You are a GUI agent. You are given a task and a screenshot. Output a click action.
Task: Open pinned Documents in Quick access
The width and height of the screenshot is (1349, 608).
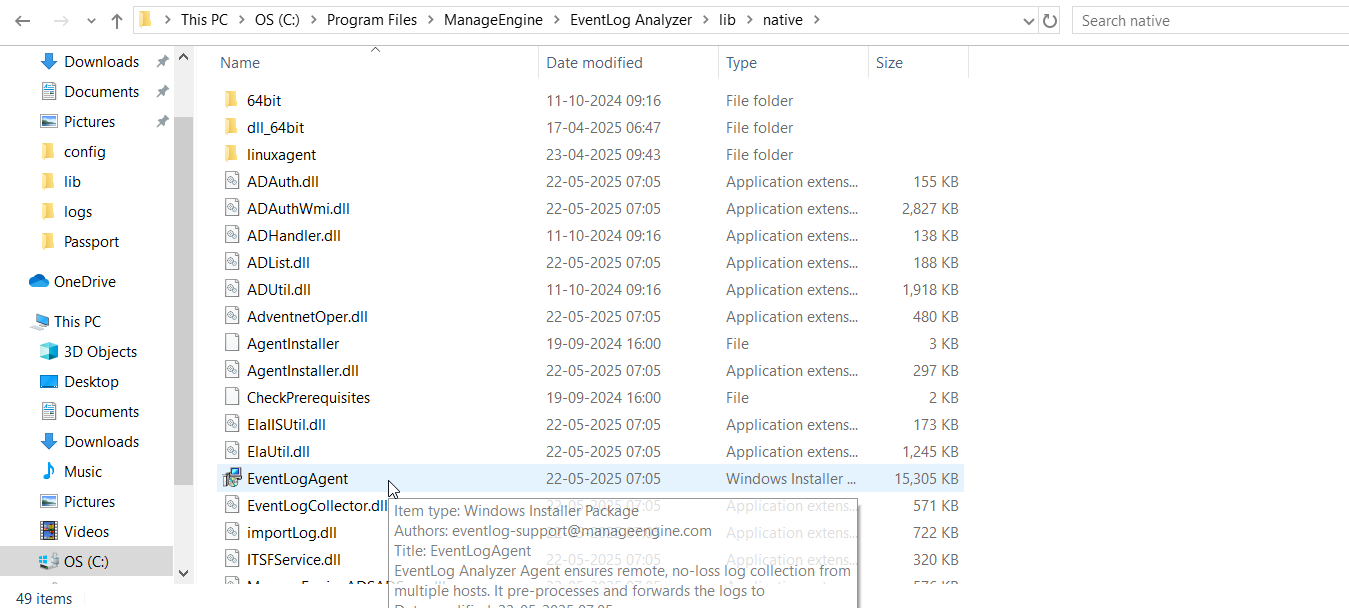pos(101,92)
